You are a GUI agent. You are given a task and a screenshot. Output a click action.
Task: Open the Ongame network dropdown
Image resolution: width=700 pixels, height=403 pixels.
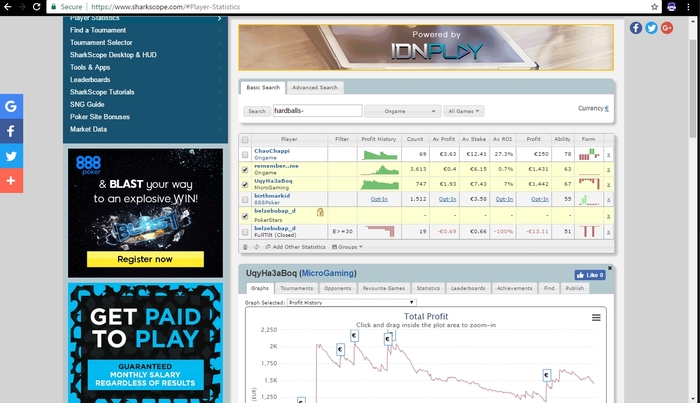[x=403, y=111]
